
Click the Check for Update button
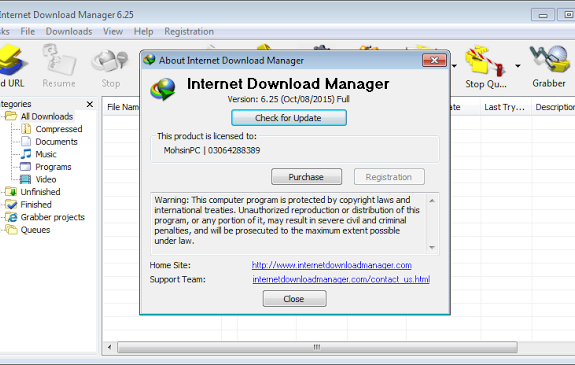pyautogui.click(x=289, y=118)
